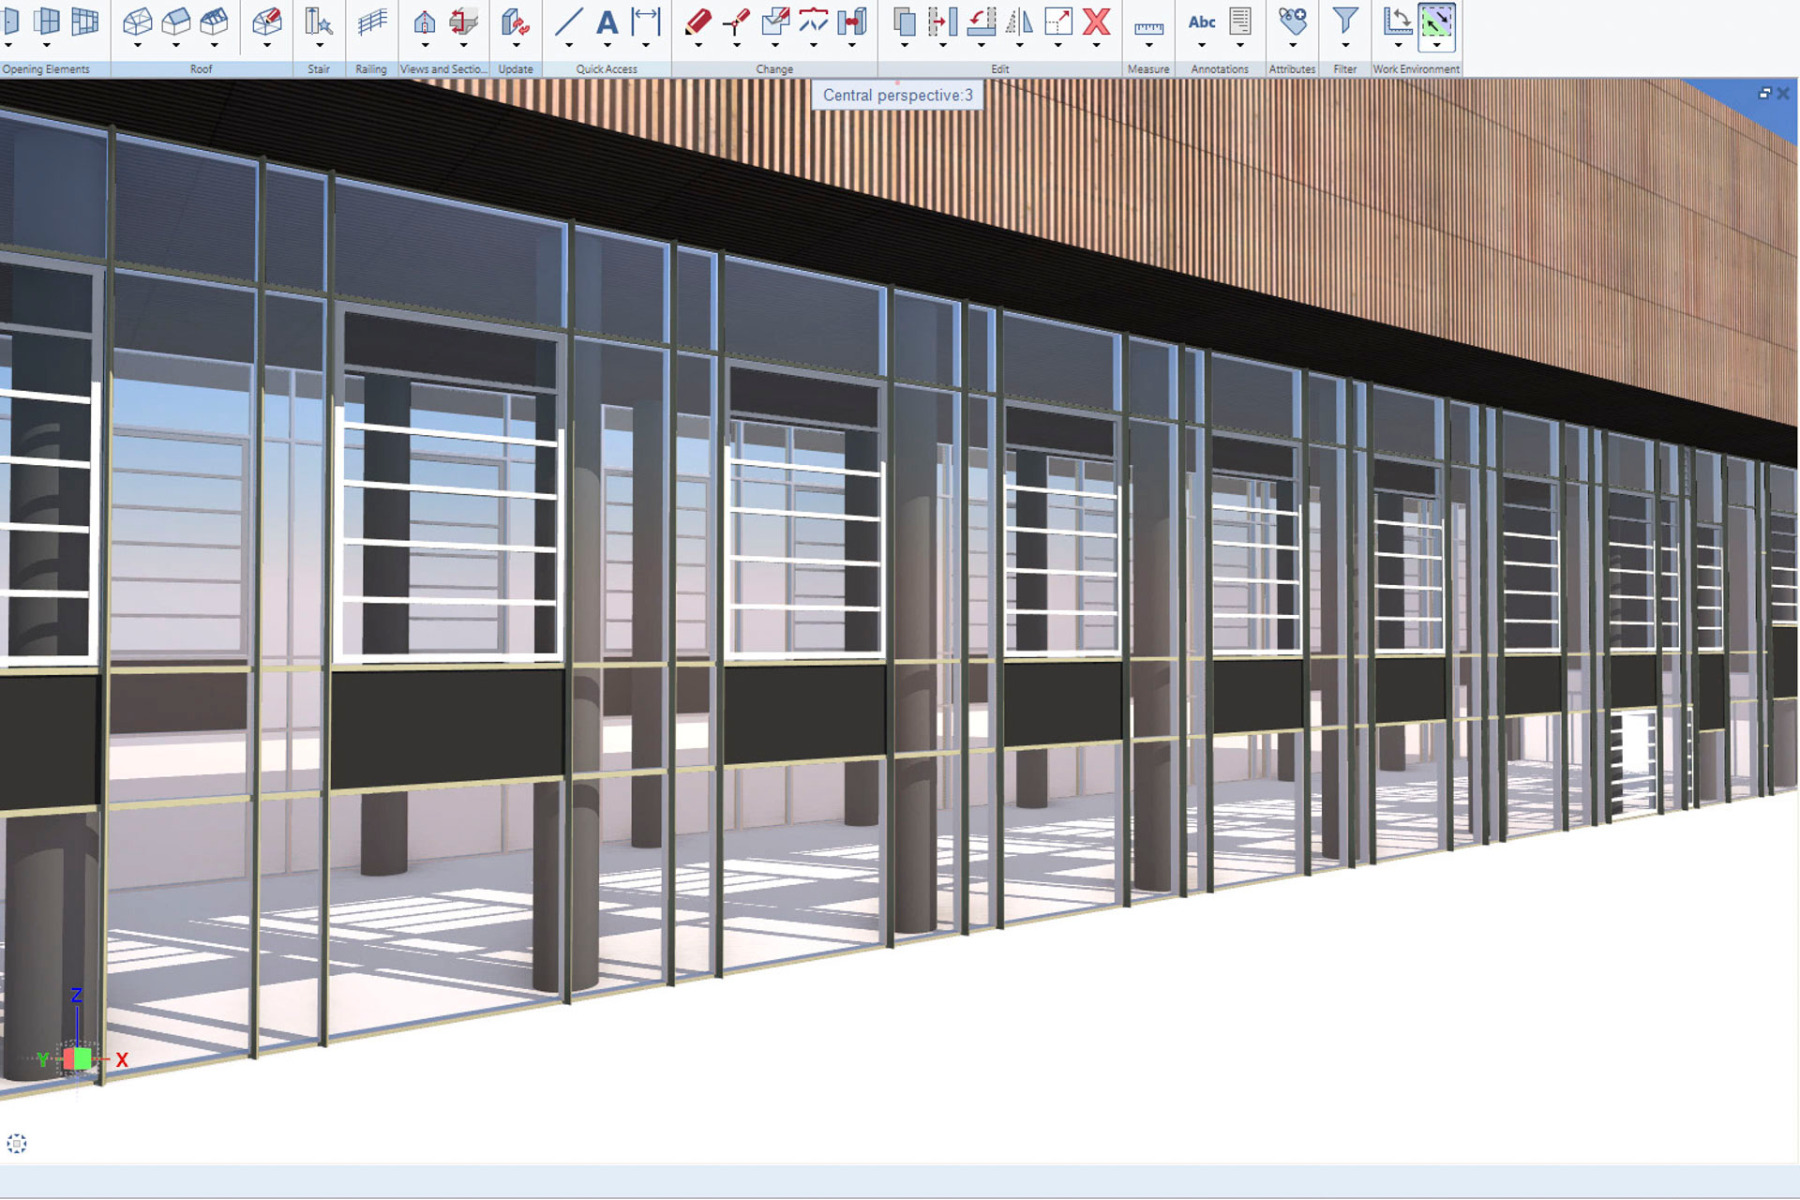Open the Stair tool dropdown arrow

pyautogui.click(x=320, y=46)
